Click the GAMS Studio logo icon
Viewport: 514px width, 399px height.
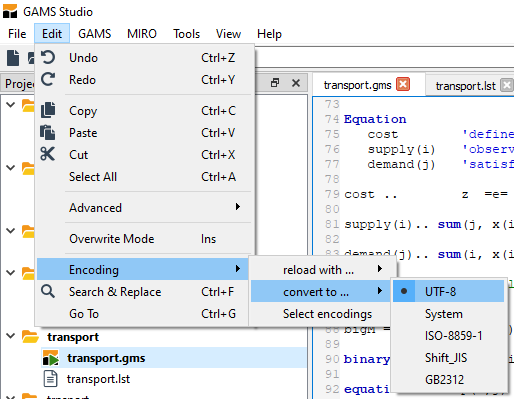pos(10,11)
